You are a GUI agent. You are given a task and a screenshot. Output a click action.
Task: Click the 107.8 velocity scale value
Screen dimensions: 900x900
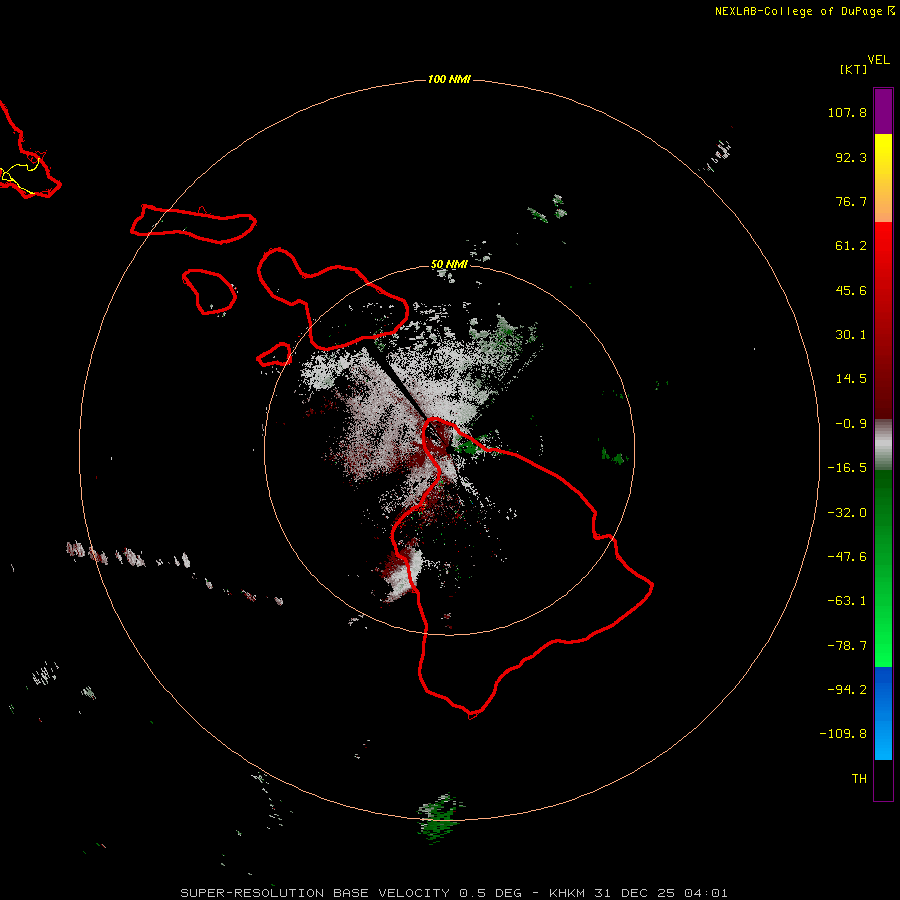click(847, 112)
